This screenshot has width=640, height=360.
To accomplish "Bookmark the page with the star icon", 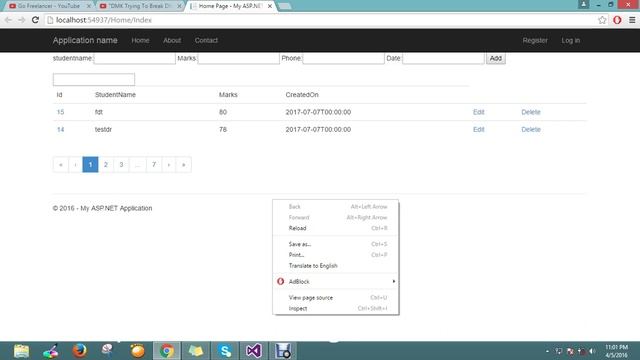I will coord(602,20).
